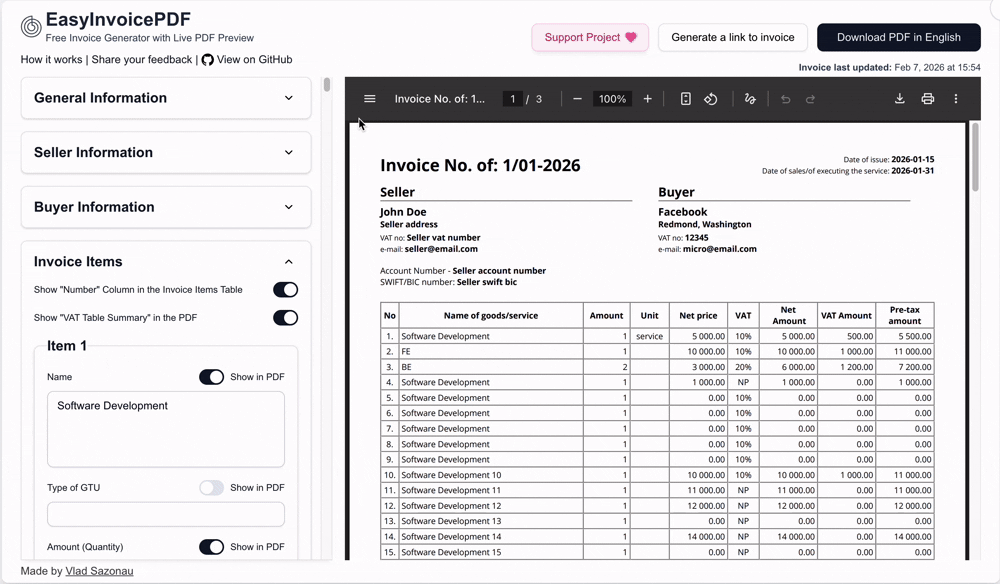
Task: Enable Show in PDF for Type of GTU
Action: pos(211,488)
